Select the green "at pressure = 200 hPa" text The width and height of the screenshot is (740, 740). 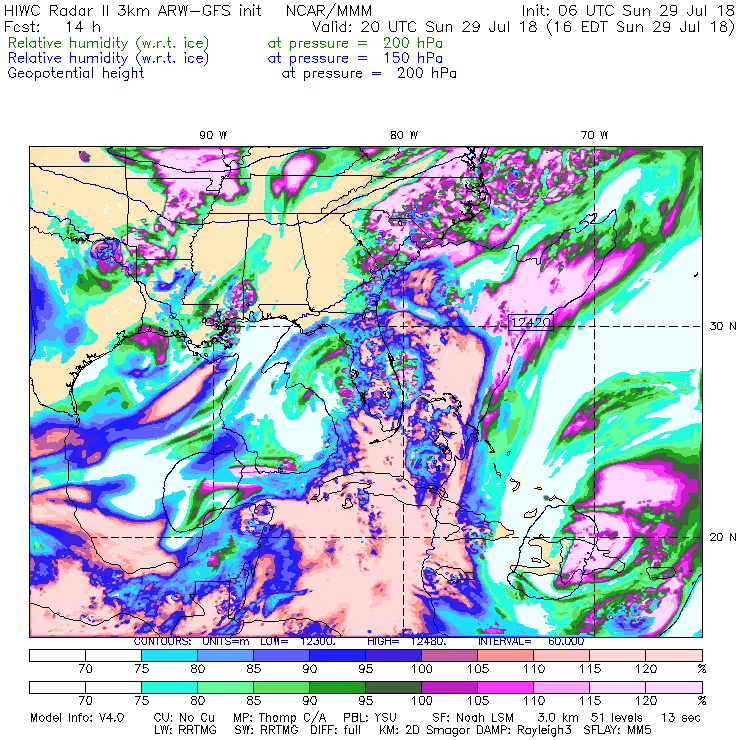pyautogui.click(x=355, y=43)
